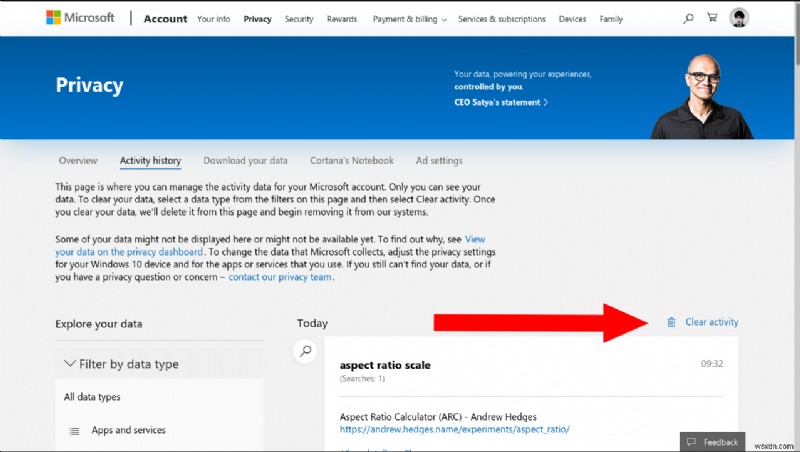Viewport: 800px width, 452px height.
Task: Switch to the Overview tab
Action: pos(78,160)
